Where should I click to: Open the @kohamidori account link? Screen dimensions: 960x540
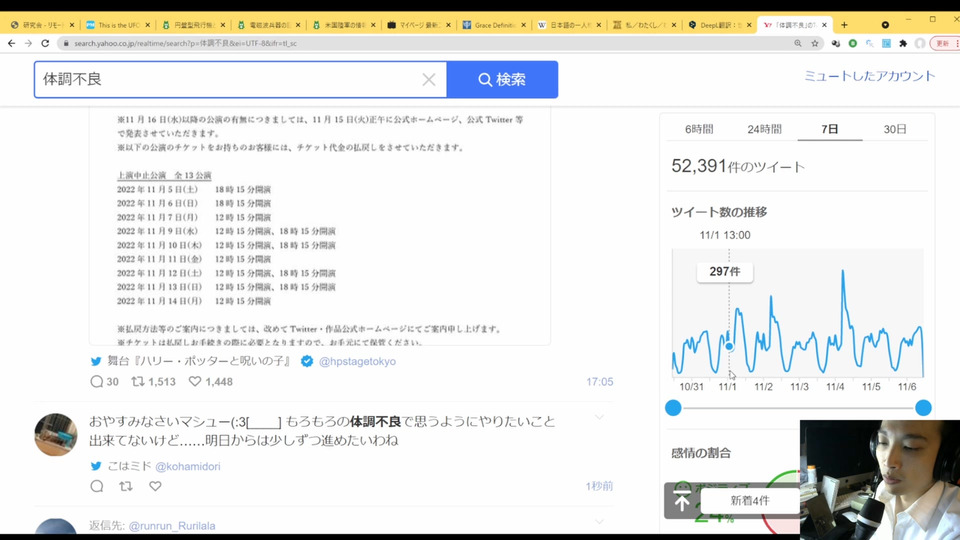tap(187, 467)
